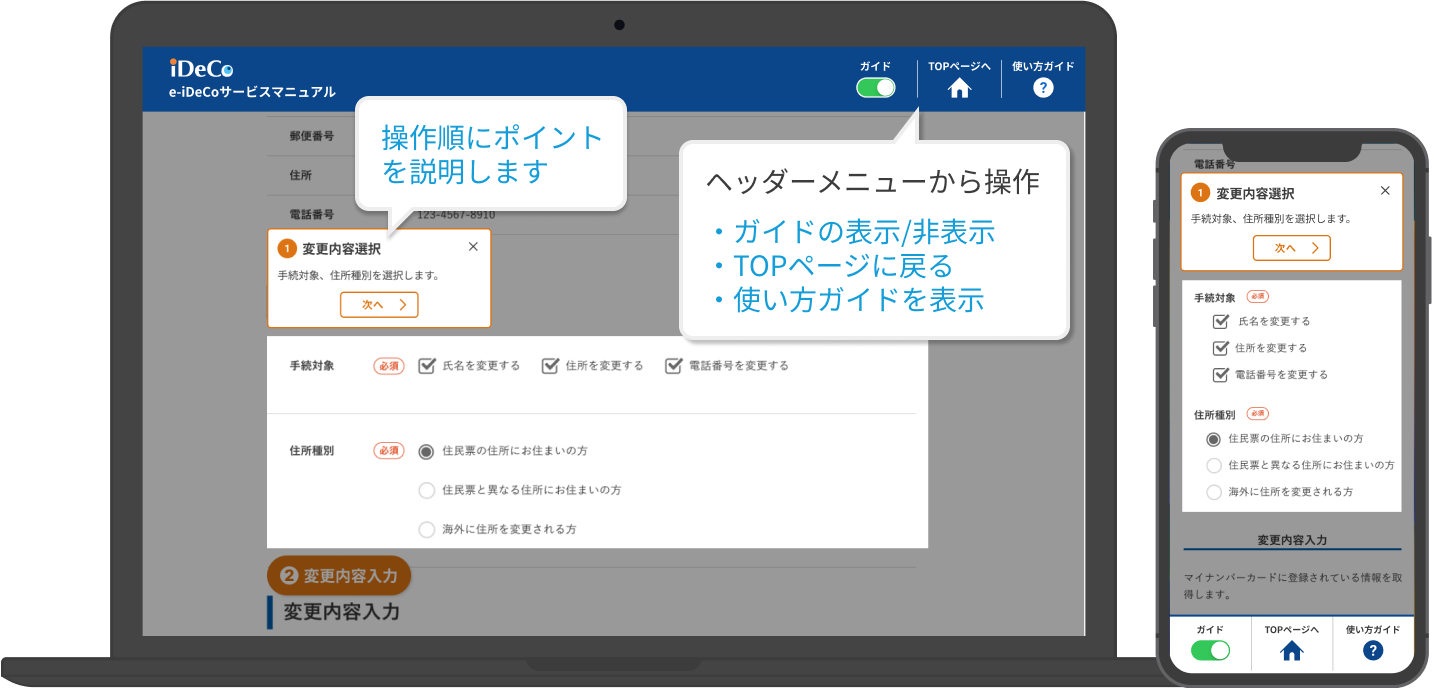Click the home icon in laptop header

tap(959, 88)
